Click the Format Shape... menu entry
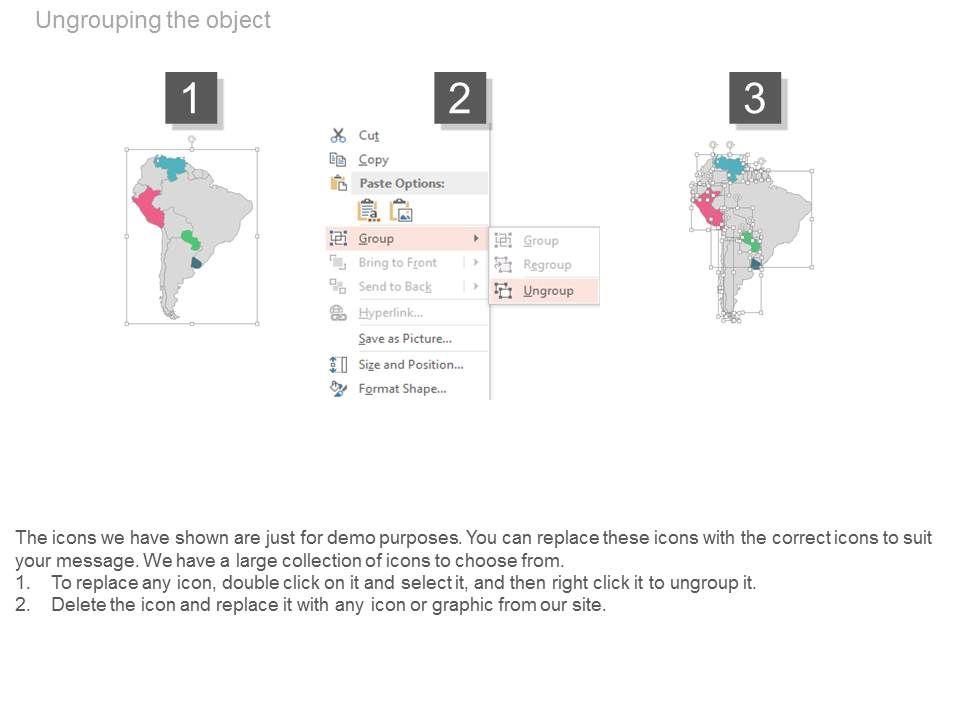Viewport: 960px width, 720px height. pos(402,388)
